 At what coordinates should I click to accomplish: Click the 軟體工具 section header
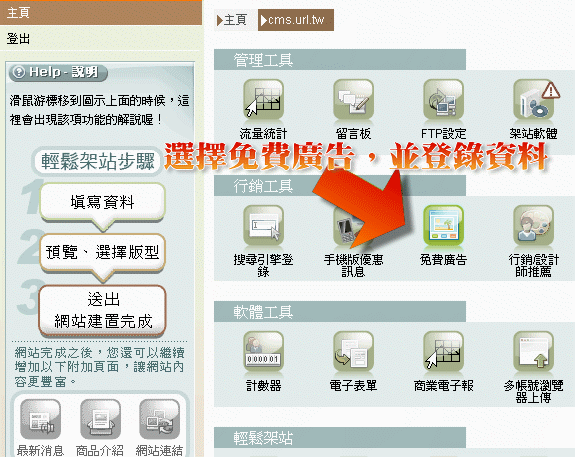point(340,312)
